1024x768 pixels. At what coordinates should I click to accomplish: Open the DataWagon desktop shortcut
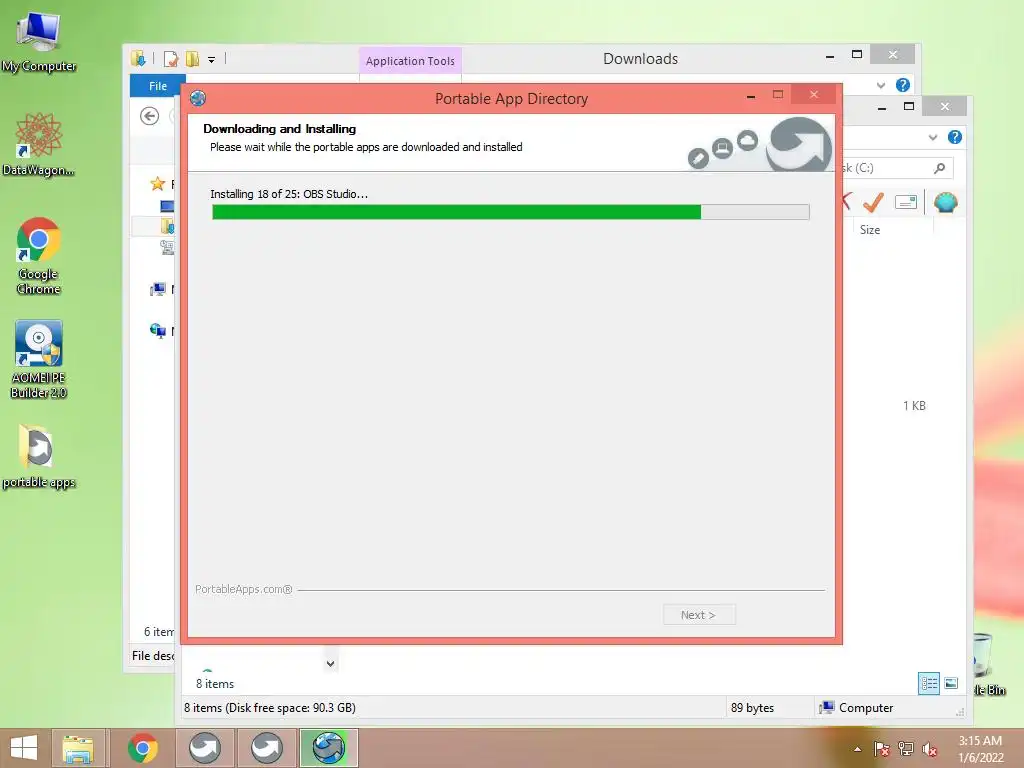pos(39,144)
